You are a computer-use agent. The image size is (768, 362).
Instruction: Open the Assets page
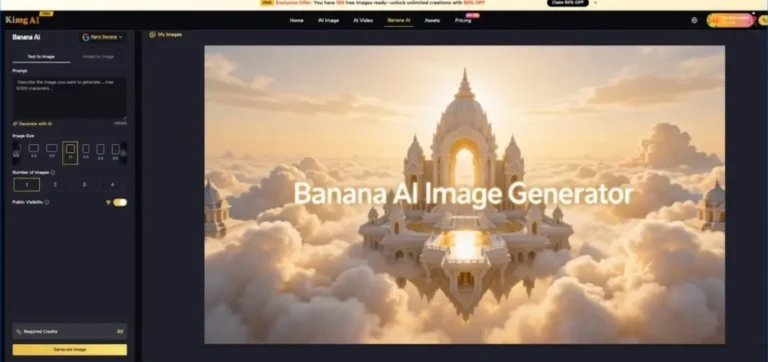point(432,21)
